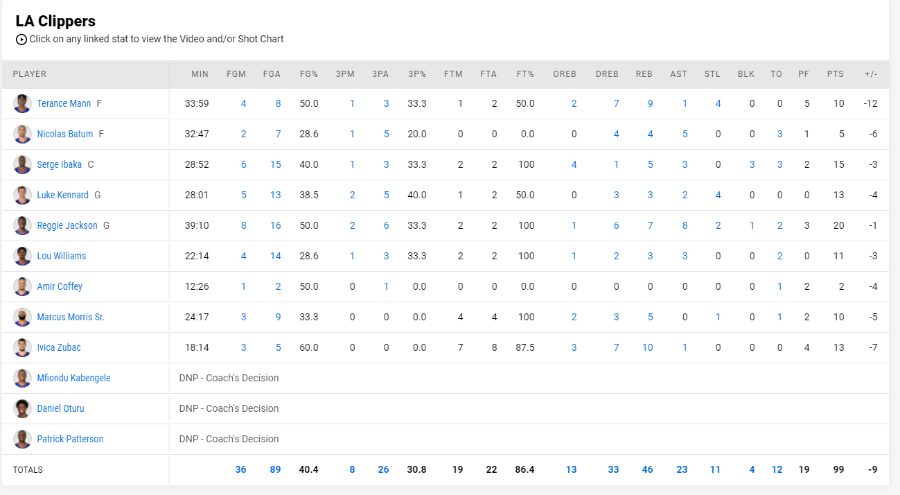The image size is (900, 495).
Task: Click the PLAYER column header
Action: click(30, 74)
